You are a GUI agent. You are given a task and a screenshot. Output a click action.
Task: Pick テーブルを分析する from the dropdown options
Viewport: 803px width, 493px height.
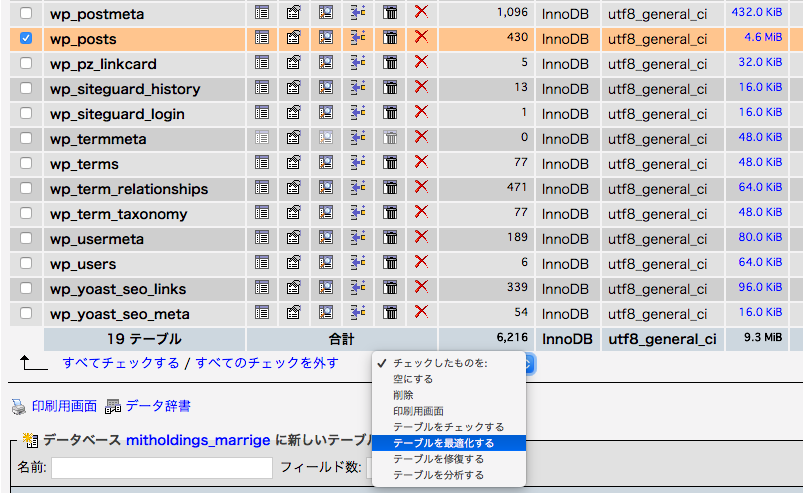tap(438, 475)
